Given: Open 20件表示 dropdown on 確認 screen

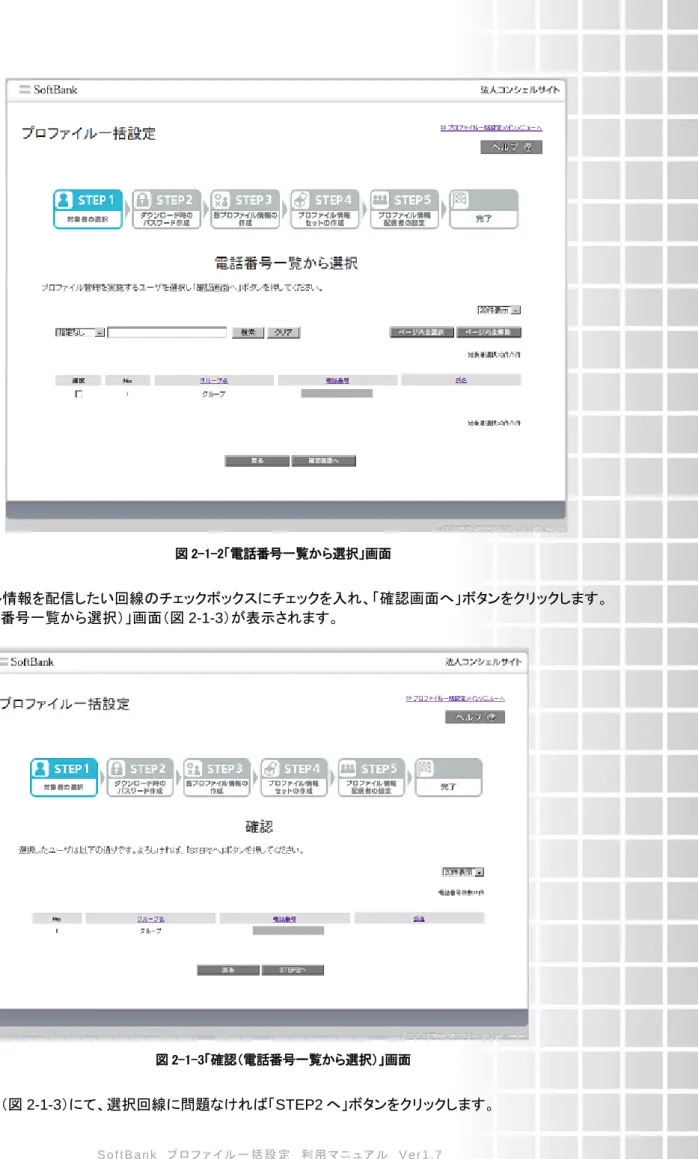Looking at the screenshot, I should coord(464,872).
